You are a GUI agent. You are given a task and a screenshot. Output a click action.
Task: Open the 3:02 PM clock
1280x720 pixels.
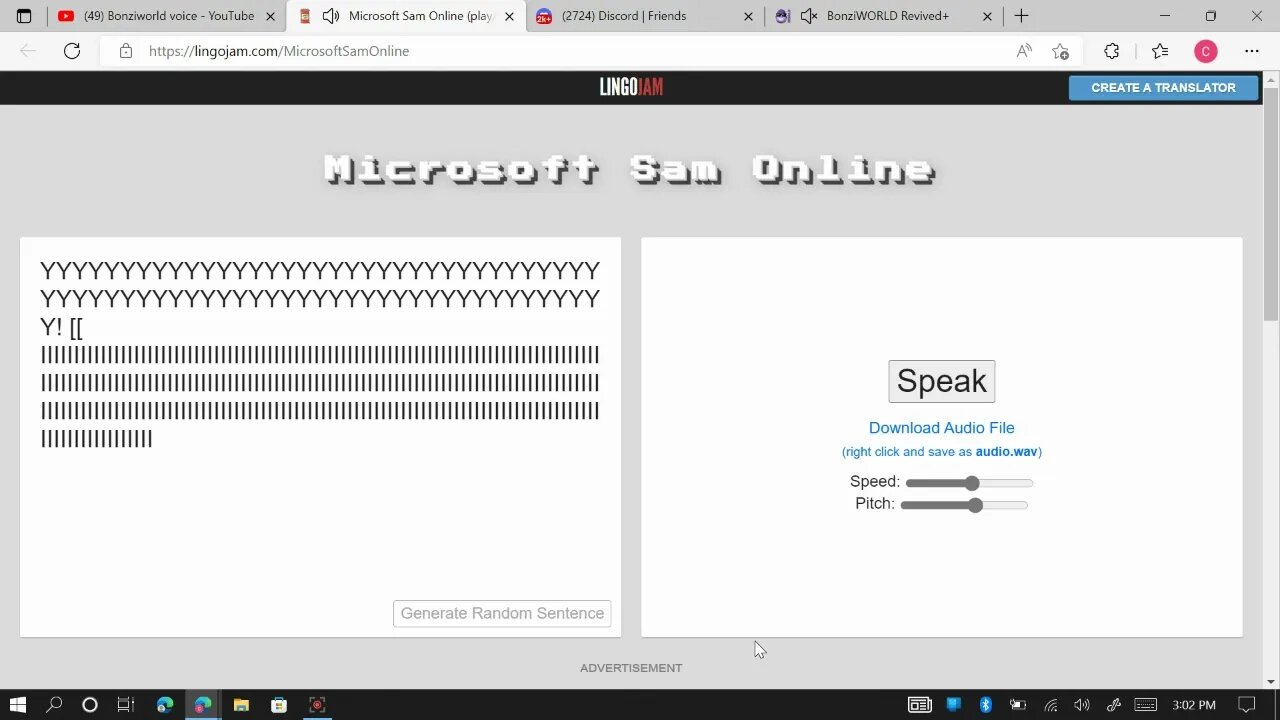click(1194, 705)
